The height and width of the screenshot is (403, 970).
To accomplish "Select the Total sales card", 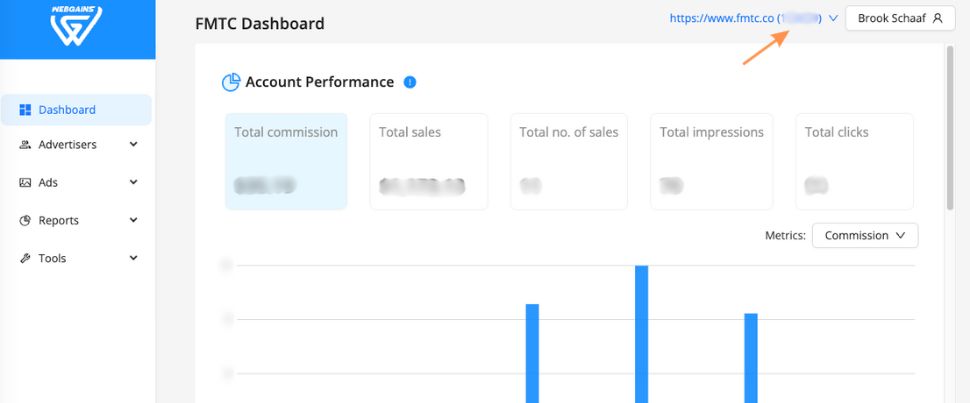I will [429, 161].
